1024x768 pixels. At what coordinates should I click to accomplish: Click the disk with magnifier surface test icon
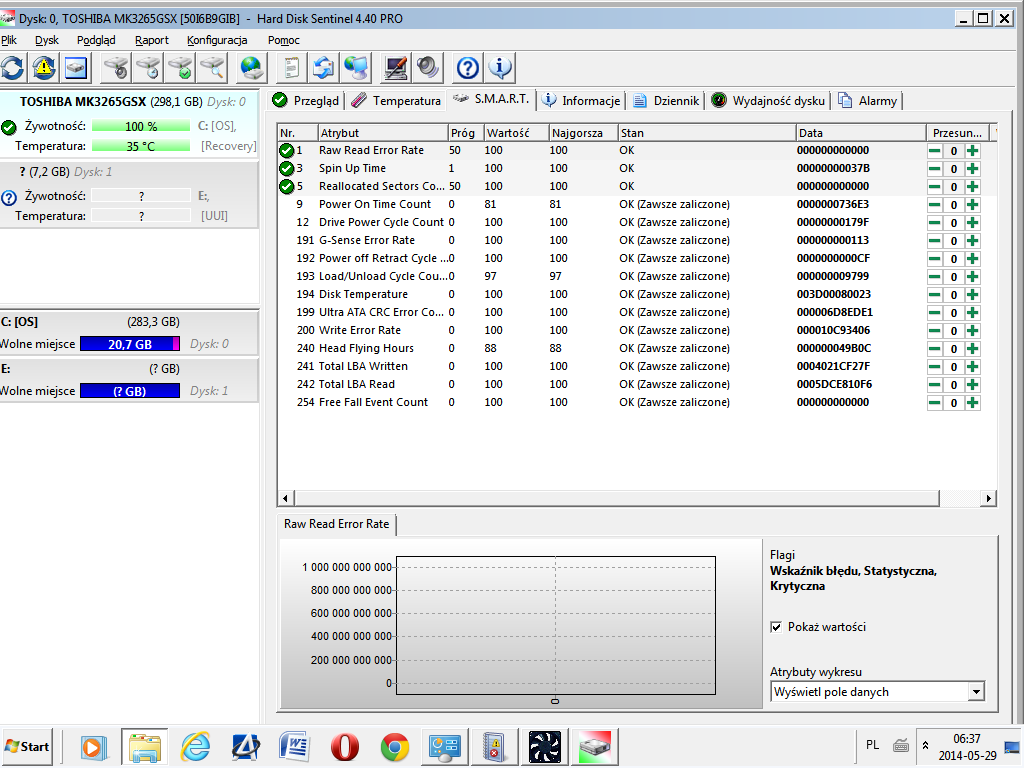click(212, 68)
